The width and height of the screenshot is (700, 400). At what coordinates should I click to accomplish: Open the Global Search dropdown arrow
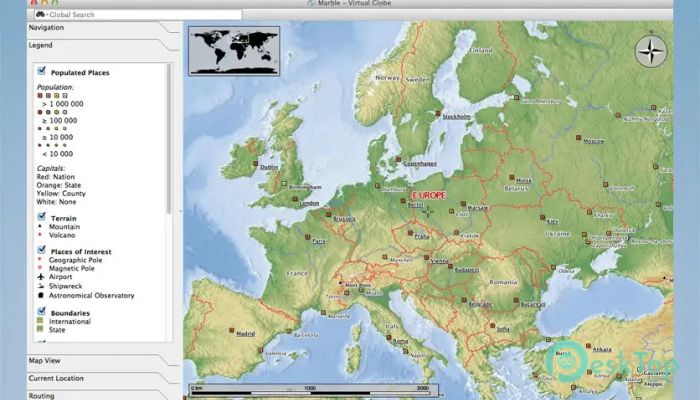(x=47, y=15)
